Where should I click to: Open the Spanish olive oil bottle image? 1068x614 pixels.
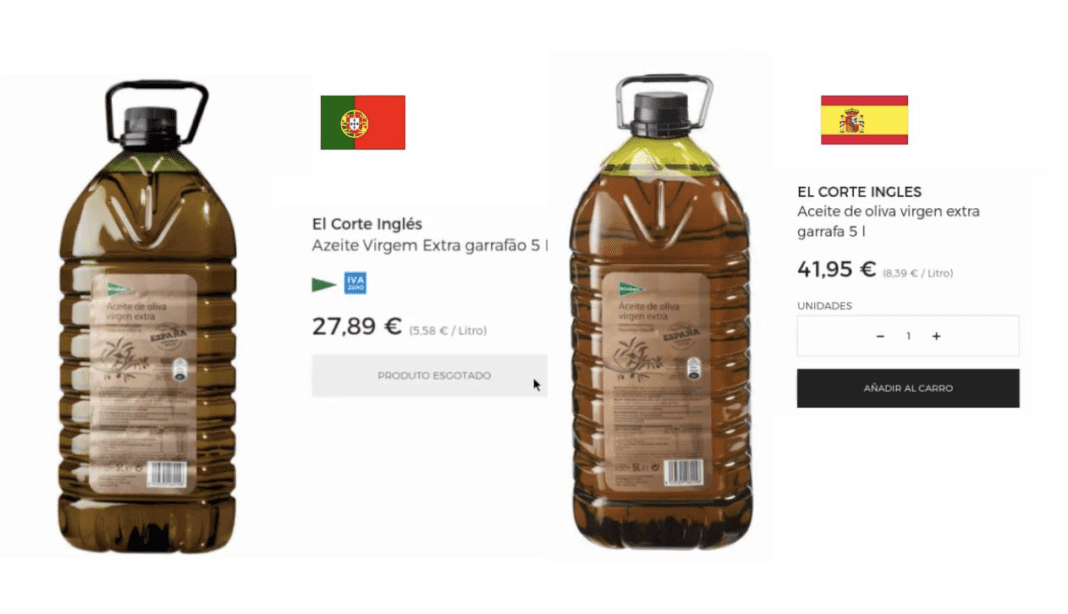(661, 310)
